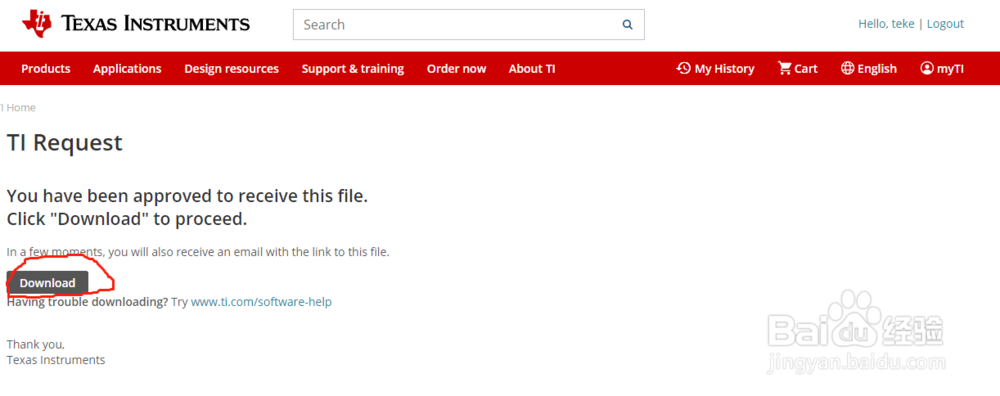The image size is (1000, 396).
Task: Click the TI Request page heading
Action: coord(64,143)
